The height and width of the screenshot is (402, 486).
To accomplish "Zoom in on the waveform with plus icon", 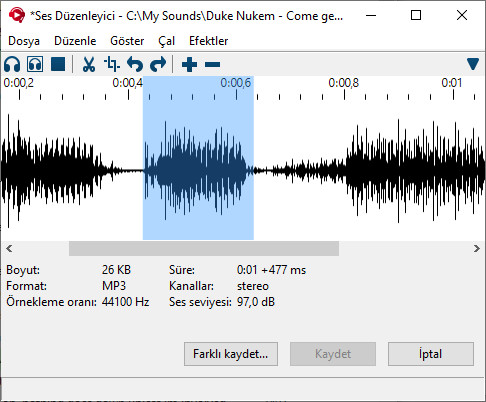I will tap(189, 64).
